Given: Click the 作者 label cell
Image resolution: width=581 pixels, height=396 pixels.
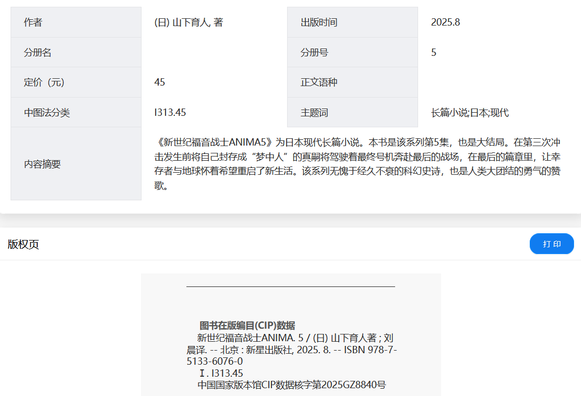Looking at the screenshot, I should (x=76, y=22).
